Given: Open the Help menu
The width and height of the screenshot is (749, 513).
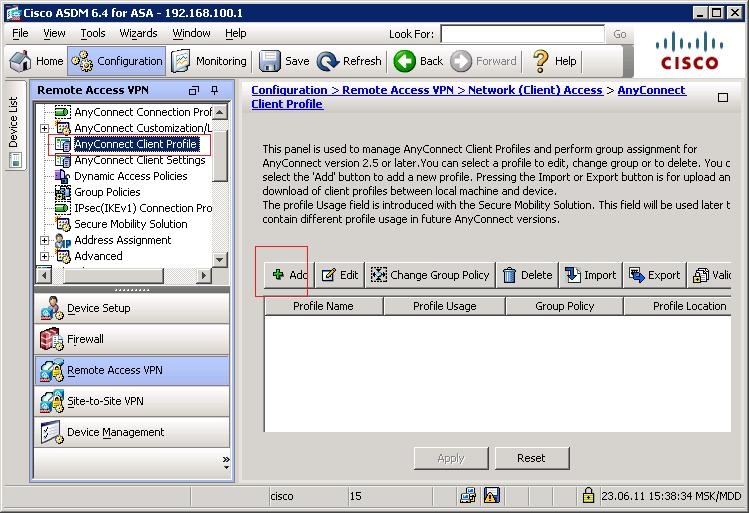Looking at the screenshot, I should click(235, 33).
